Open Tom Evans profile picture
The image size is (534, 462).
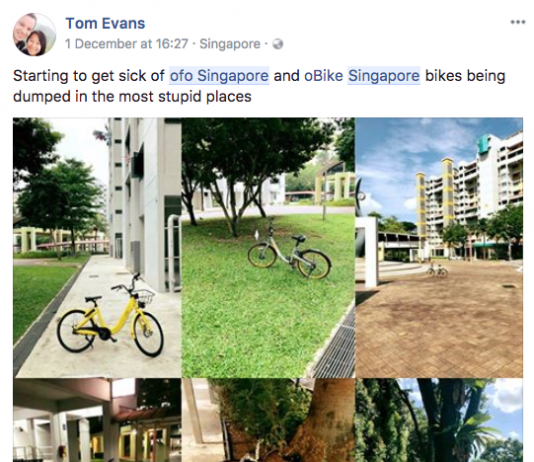(x=34, y=34)
